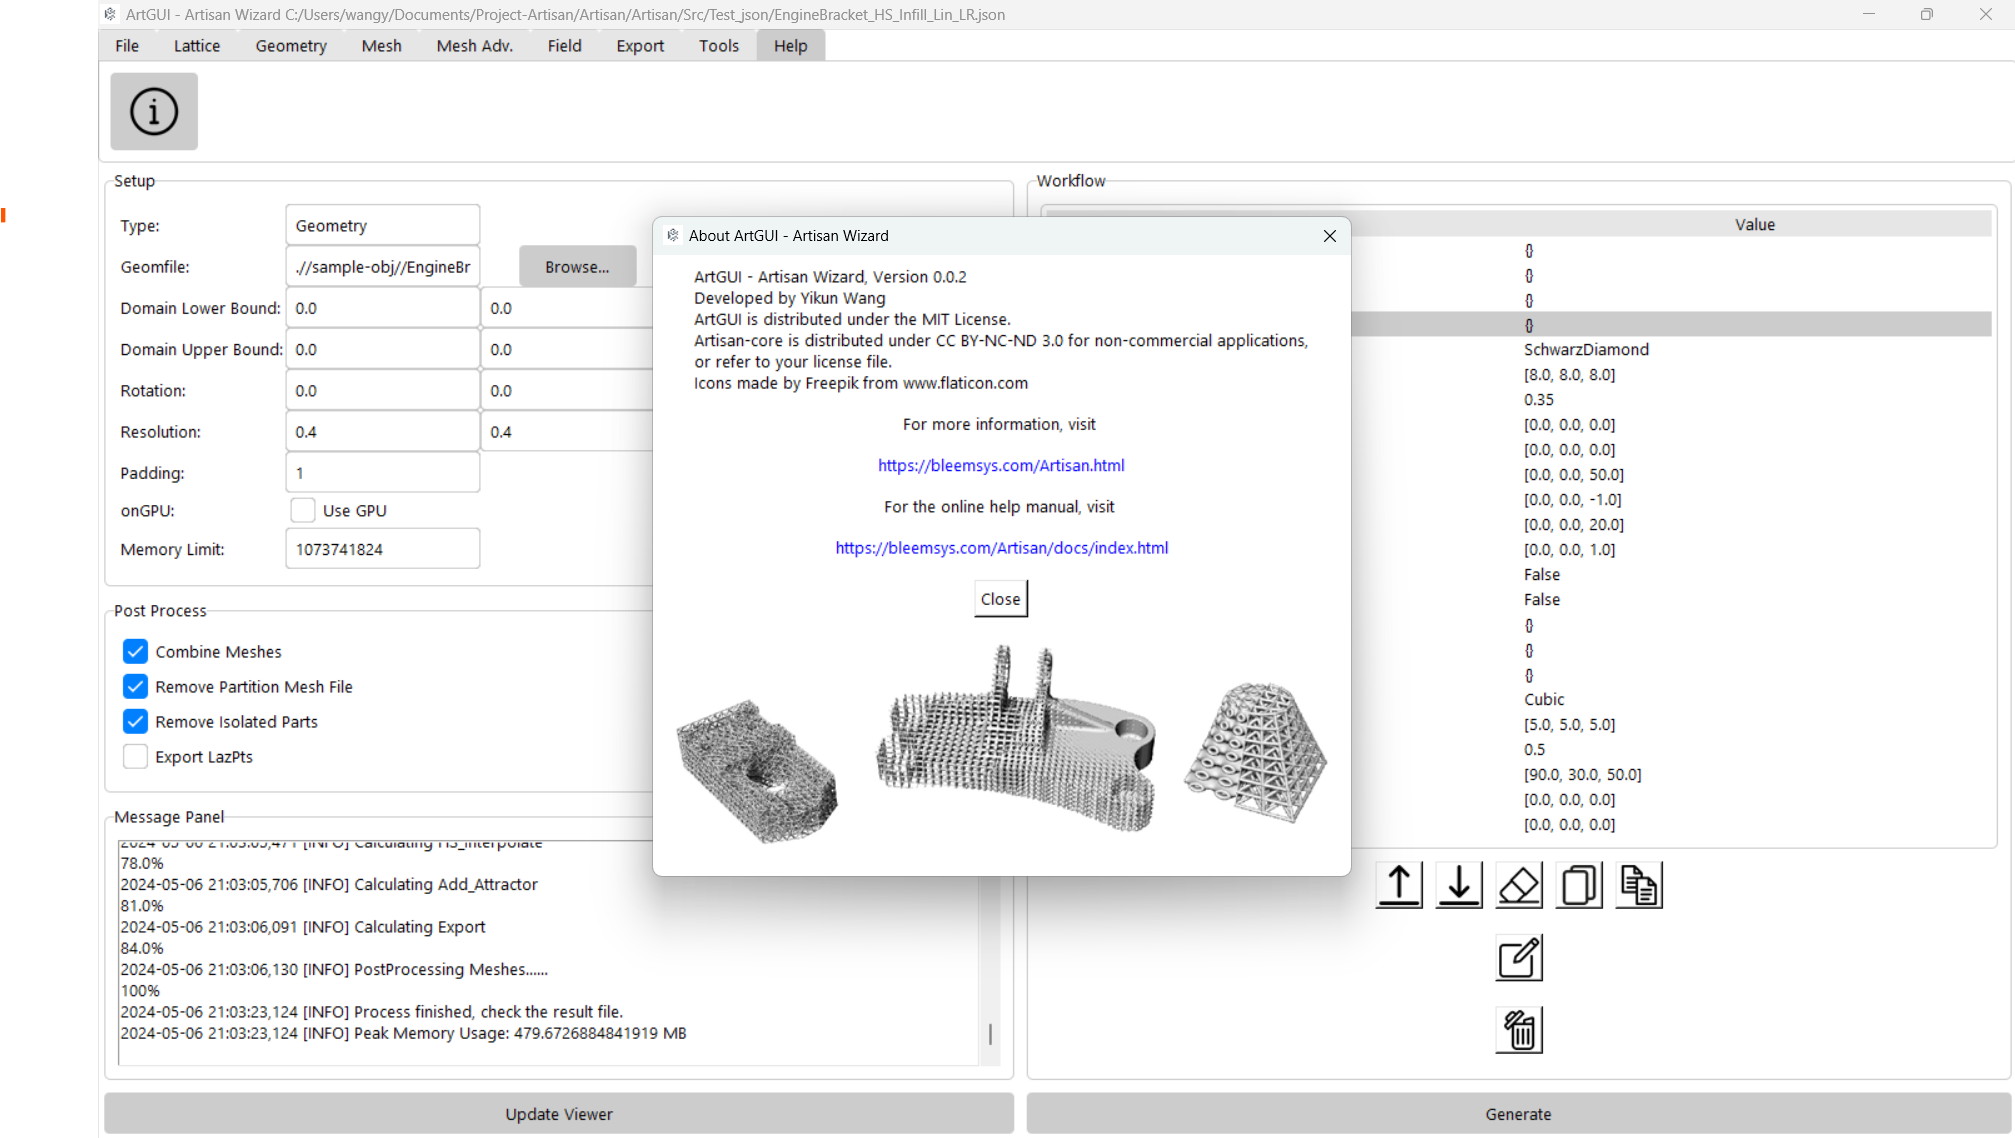The width and height of the screenshot is (2015, 1138).
Task: Click the ArtGUI app icon in title bar
Action: (111, 14)
